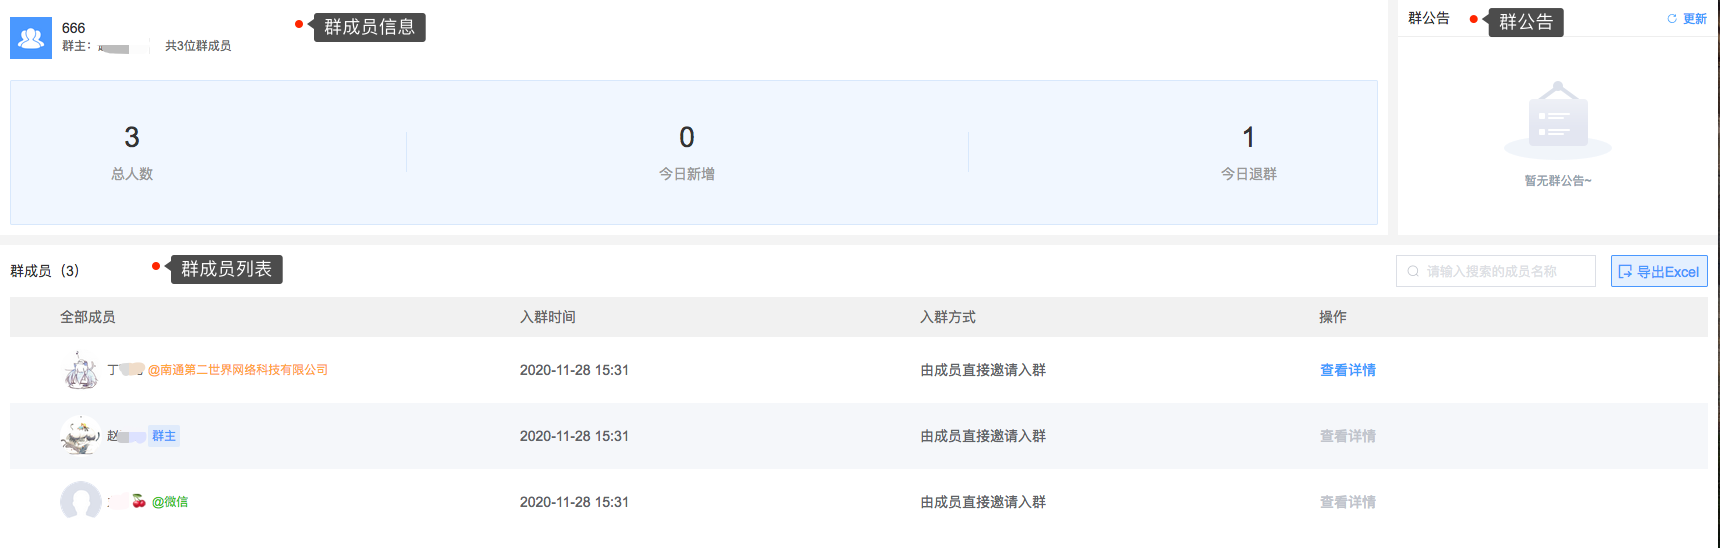Viewport: 1720px width, 548px height.
Task: Focus the member name search field
Action: point(1496,271)
